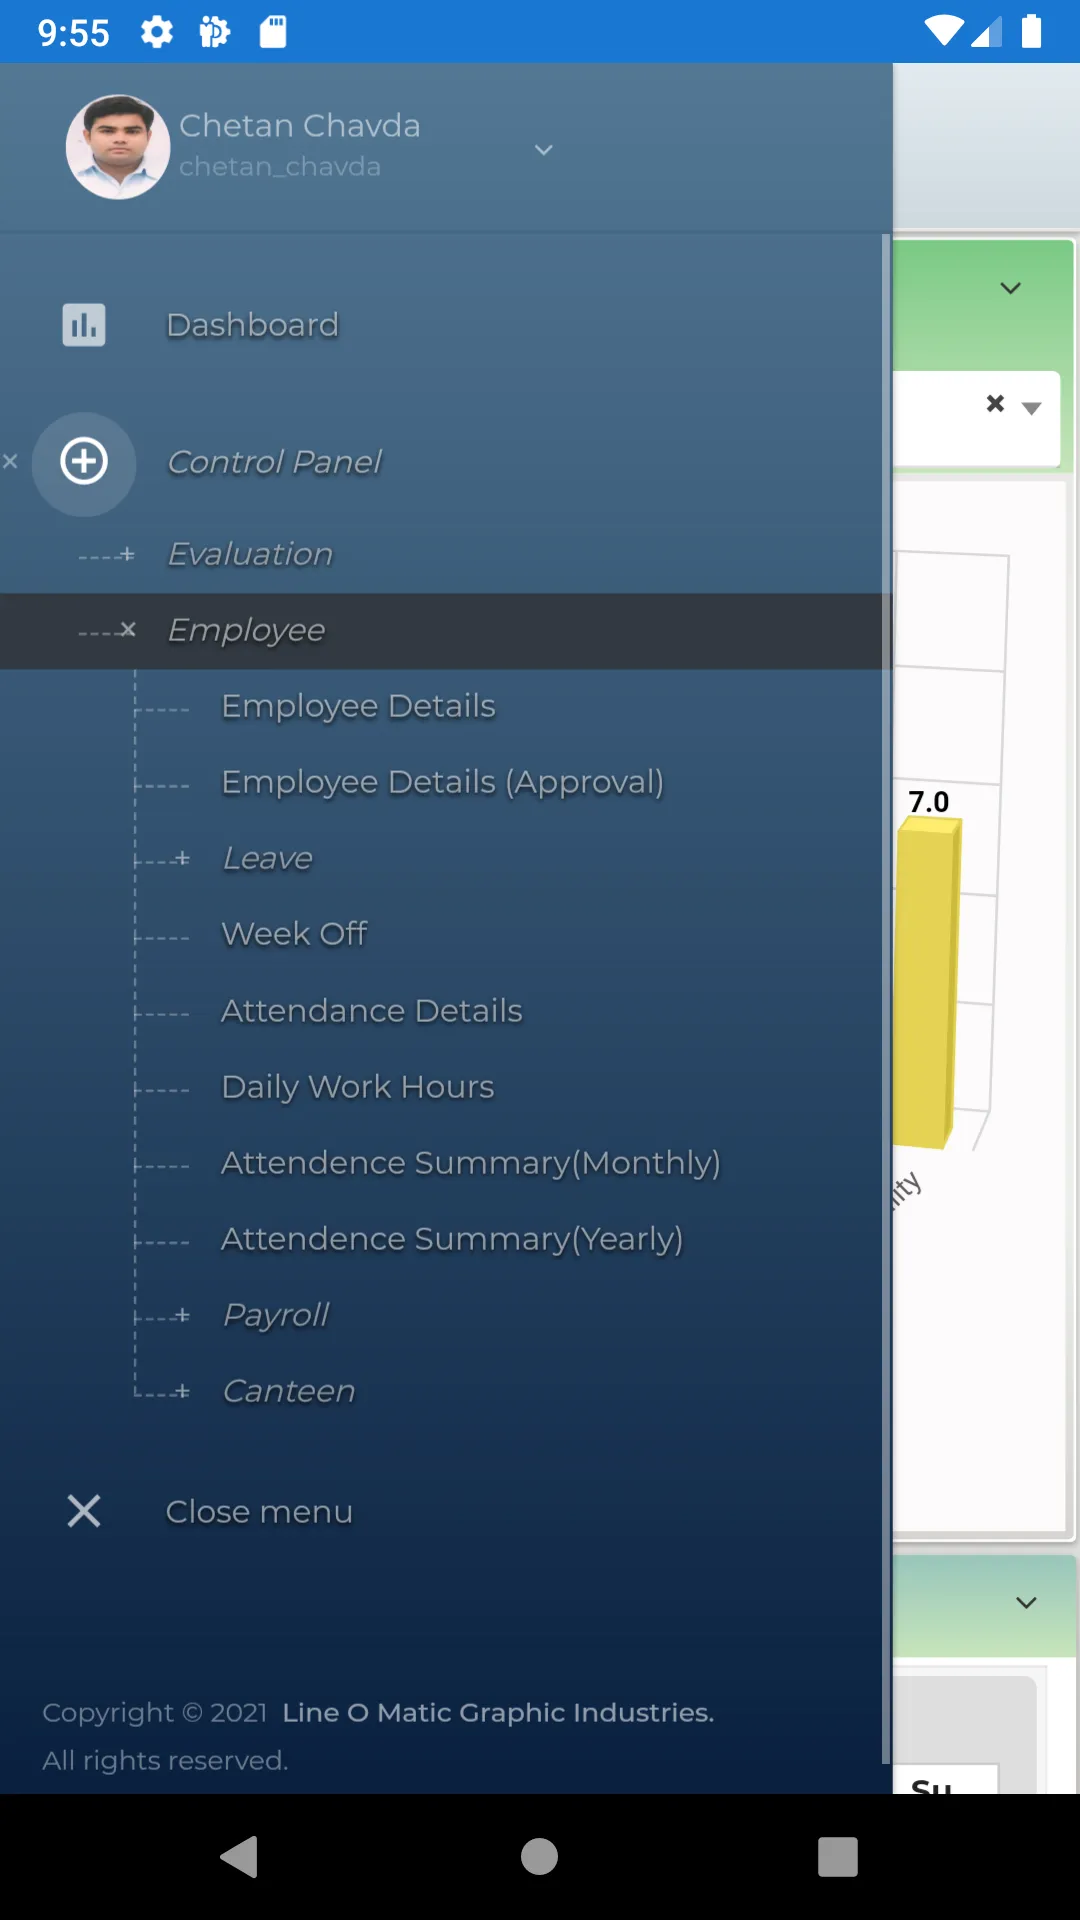This screenshot has height=1920, width=1080.
Task: Collapse the green panel chevron at top
Action: [x=1011, y=288]
